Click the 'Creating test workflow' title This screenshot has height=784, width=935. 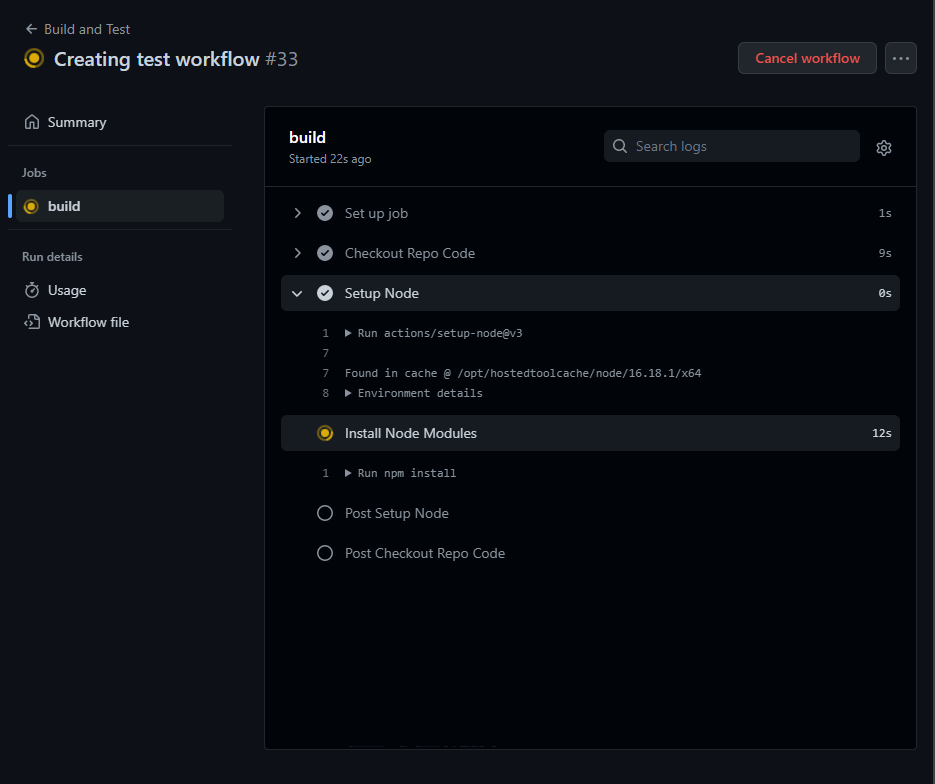[x=157, y=59]
